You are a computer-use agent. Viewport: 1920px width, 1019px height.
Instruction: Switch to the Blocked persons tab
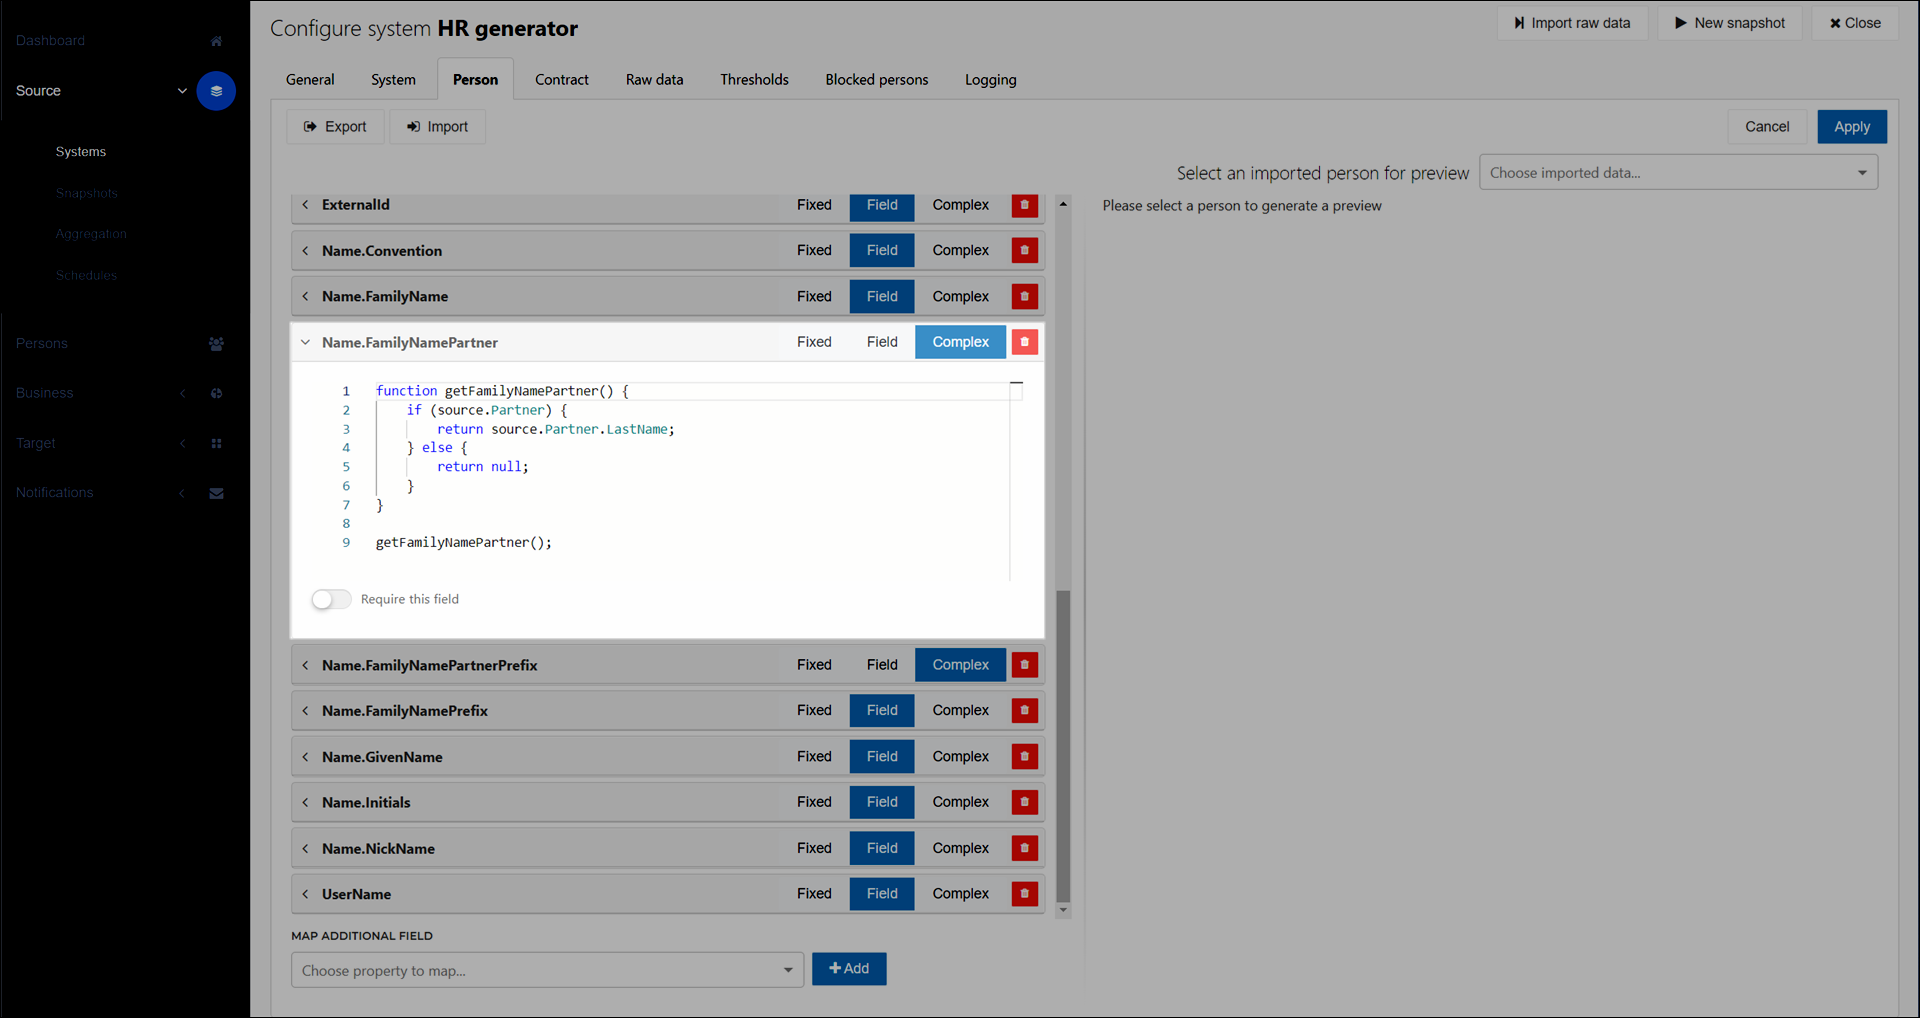point(877,80)
